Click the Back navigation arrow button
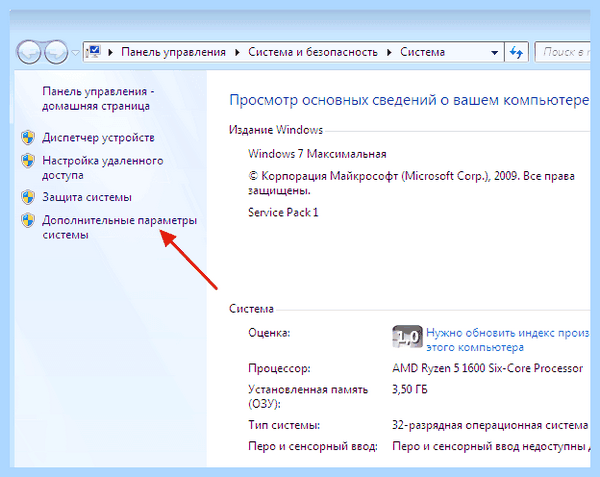This screenshot has width=600, height=477. coord(29,52)
